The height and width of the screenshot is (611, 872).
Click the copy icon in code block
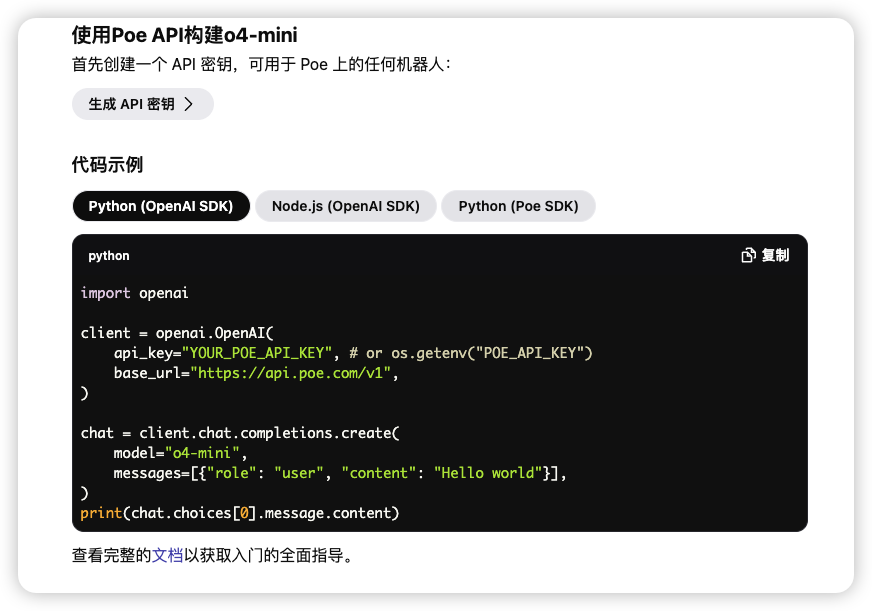[749, 255]
